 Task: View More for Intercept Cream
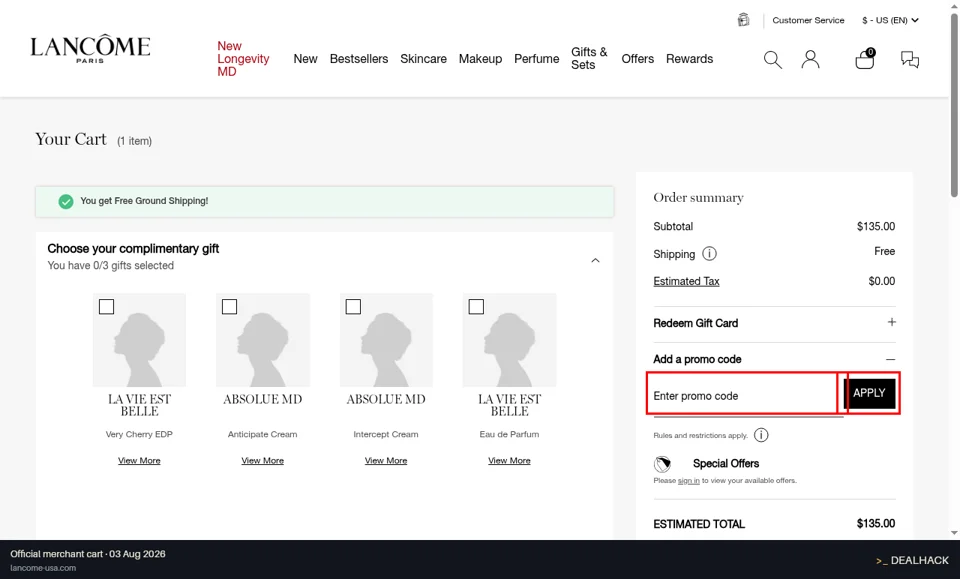386,461
